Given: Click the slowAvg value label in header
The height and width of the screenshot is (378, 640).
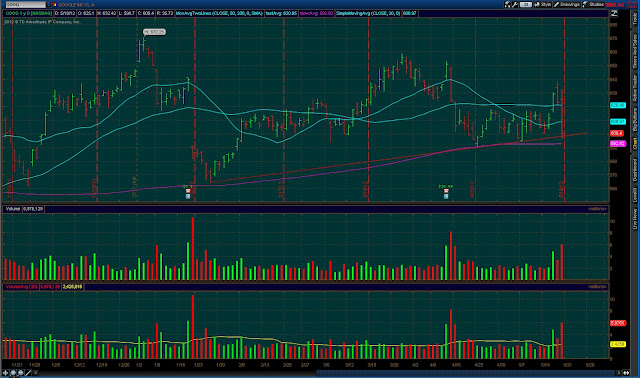Looking at the screenshot, I should click(317, 13).
